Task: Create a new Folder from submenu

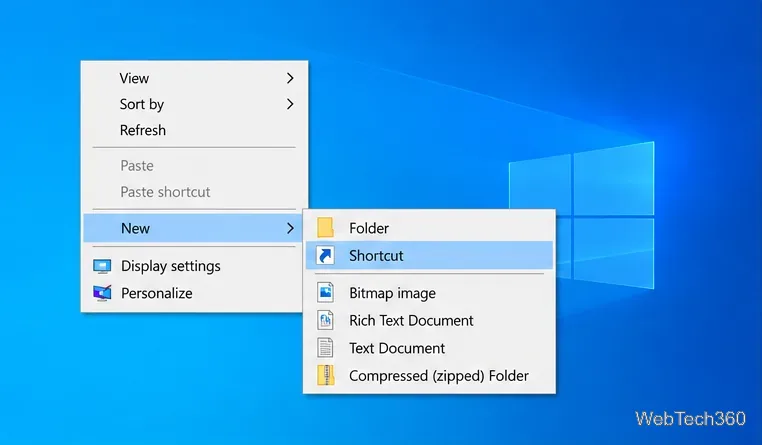Action: 430,228
